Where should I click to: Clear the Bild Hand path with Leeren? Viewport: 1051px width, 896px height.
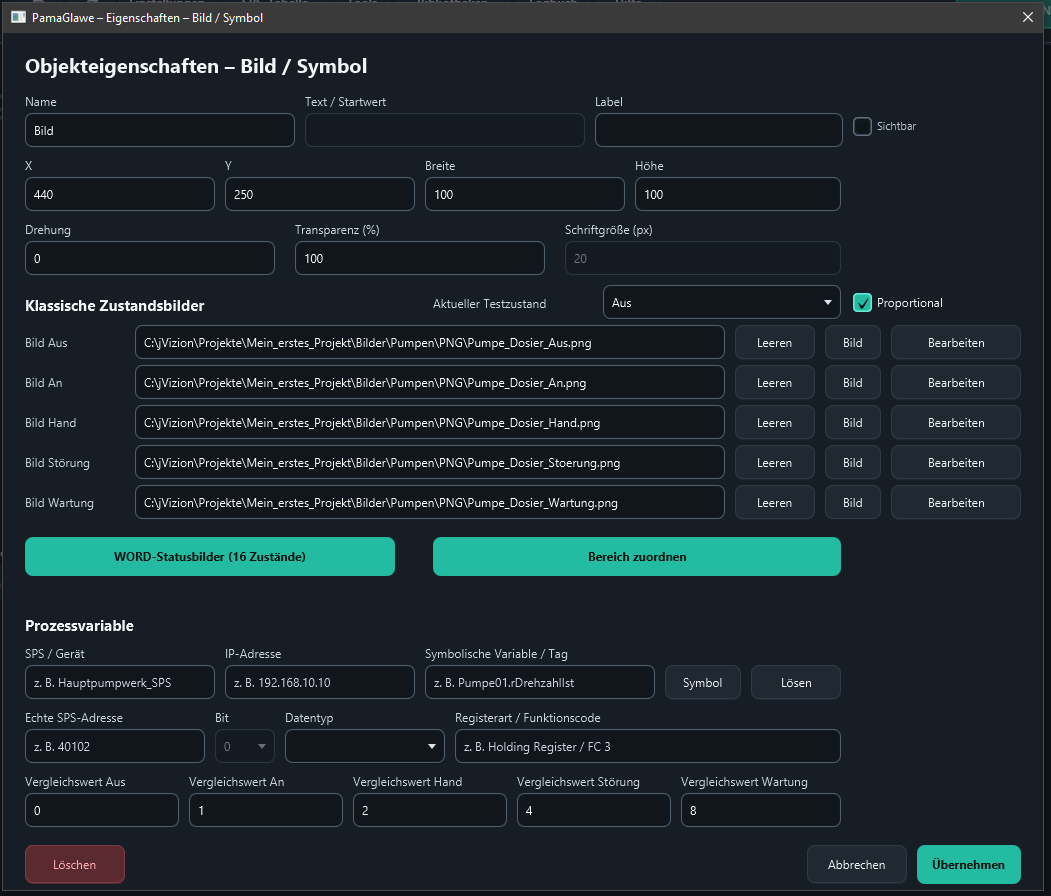775,423
